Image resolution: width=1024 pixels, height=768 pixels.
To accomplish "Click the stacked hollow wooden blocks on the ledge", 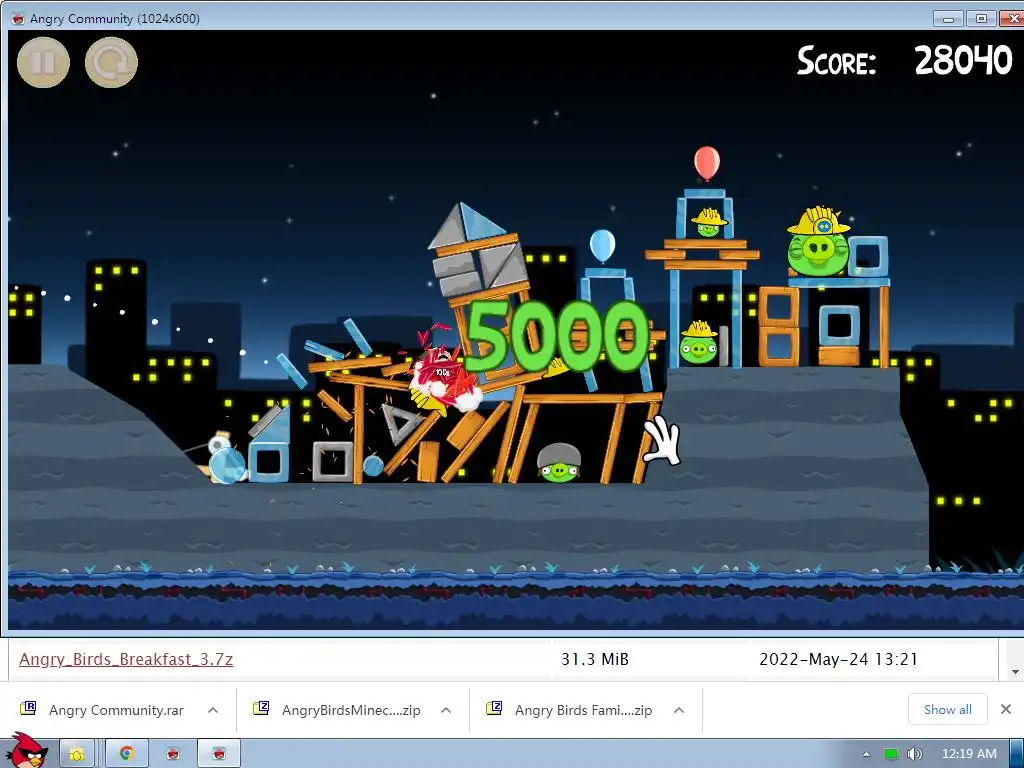I will (x=779, y=327).
